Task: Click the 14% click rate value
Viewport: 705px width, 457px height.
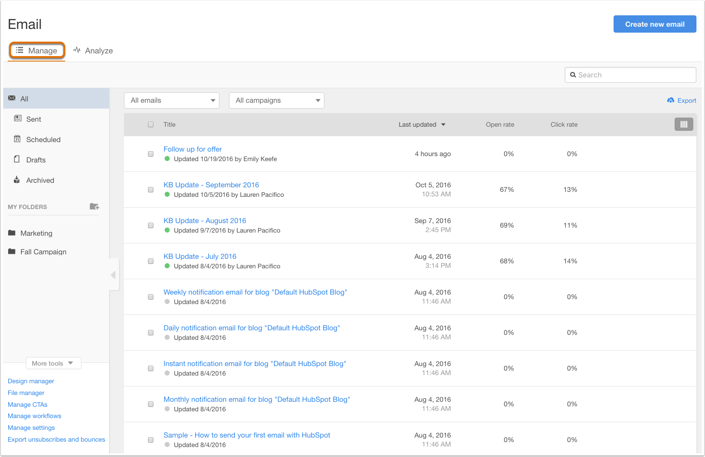Action: coord(570,261)
